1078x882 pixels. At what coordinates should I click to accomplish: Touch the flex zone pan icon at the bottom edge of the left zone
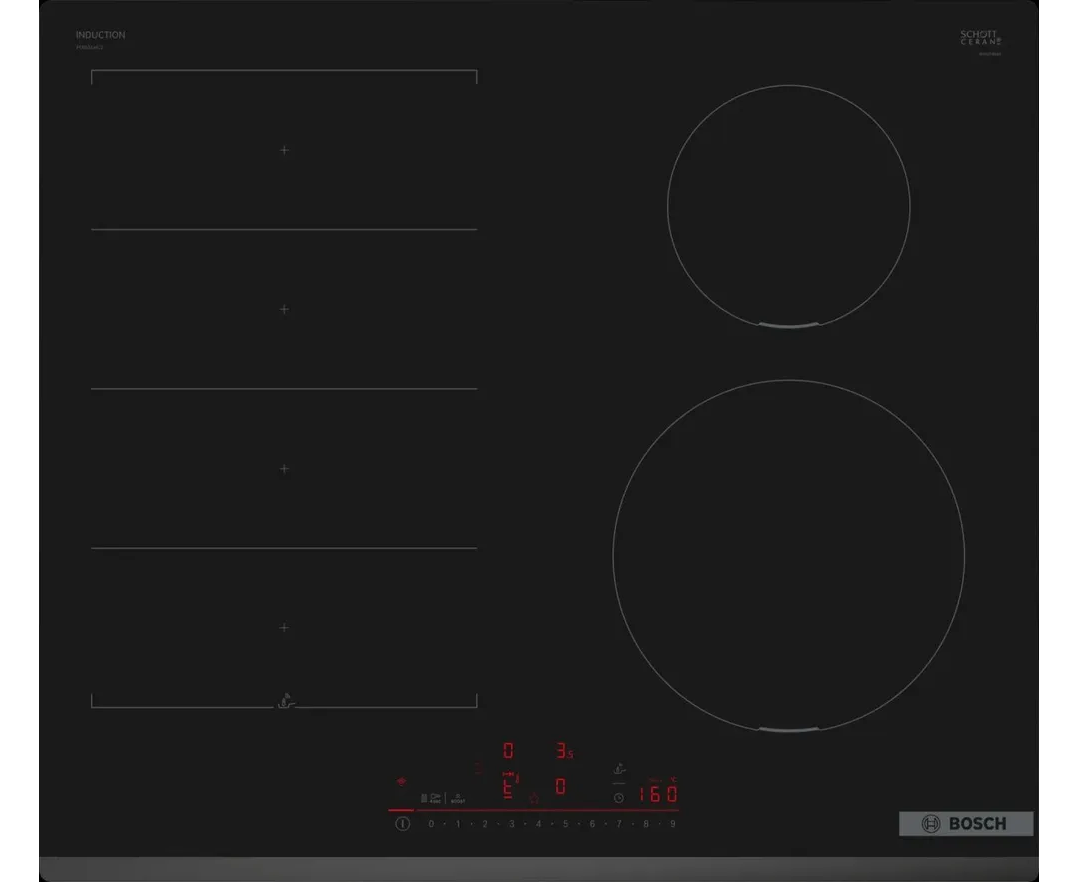(285, 702)
